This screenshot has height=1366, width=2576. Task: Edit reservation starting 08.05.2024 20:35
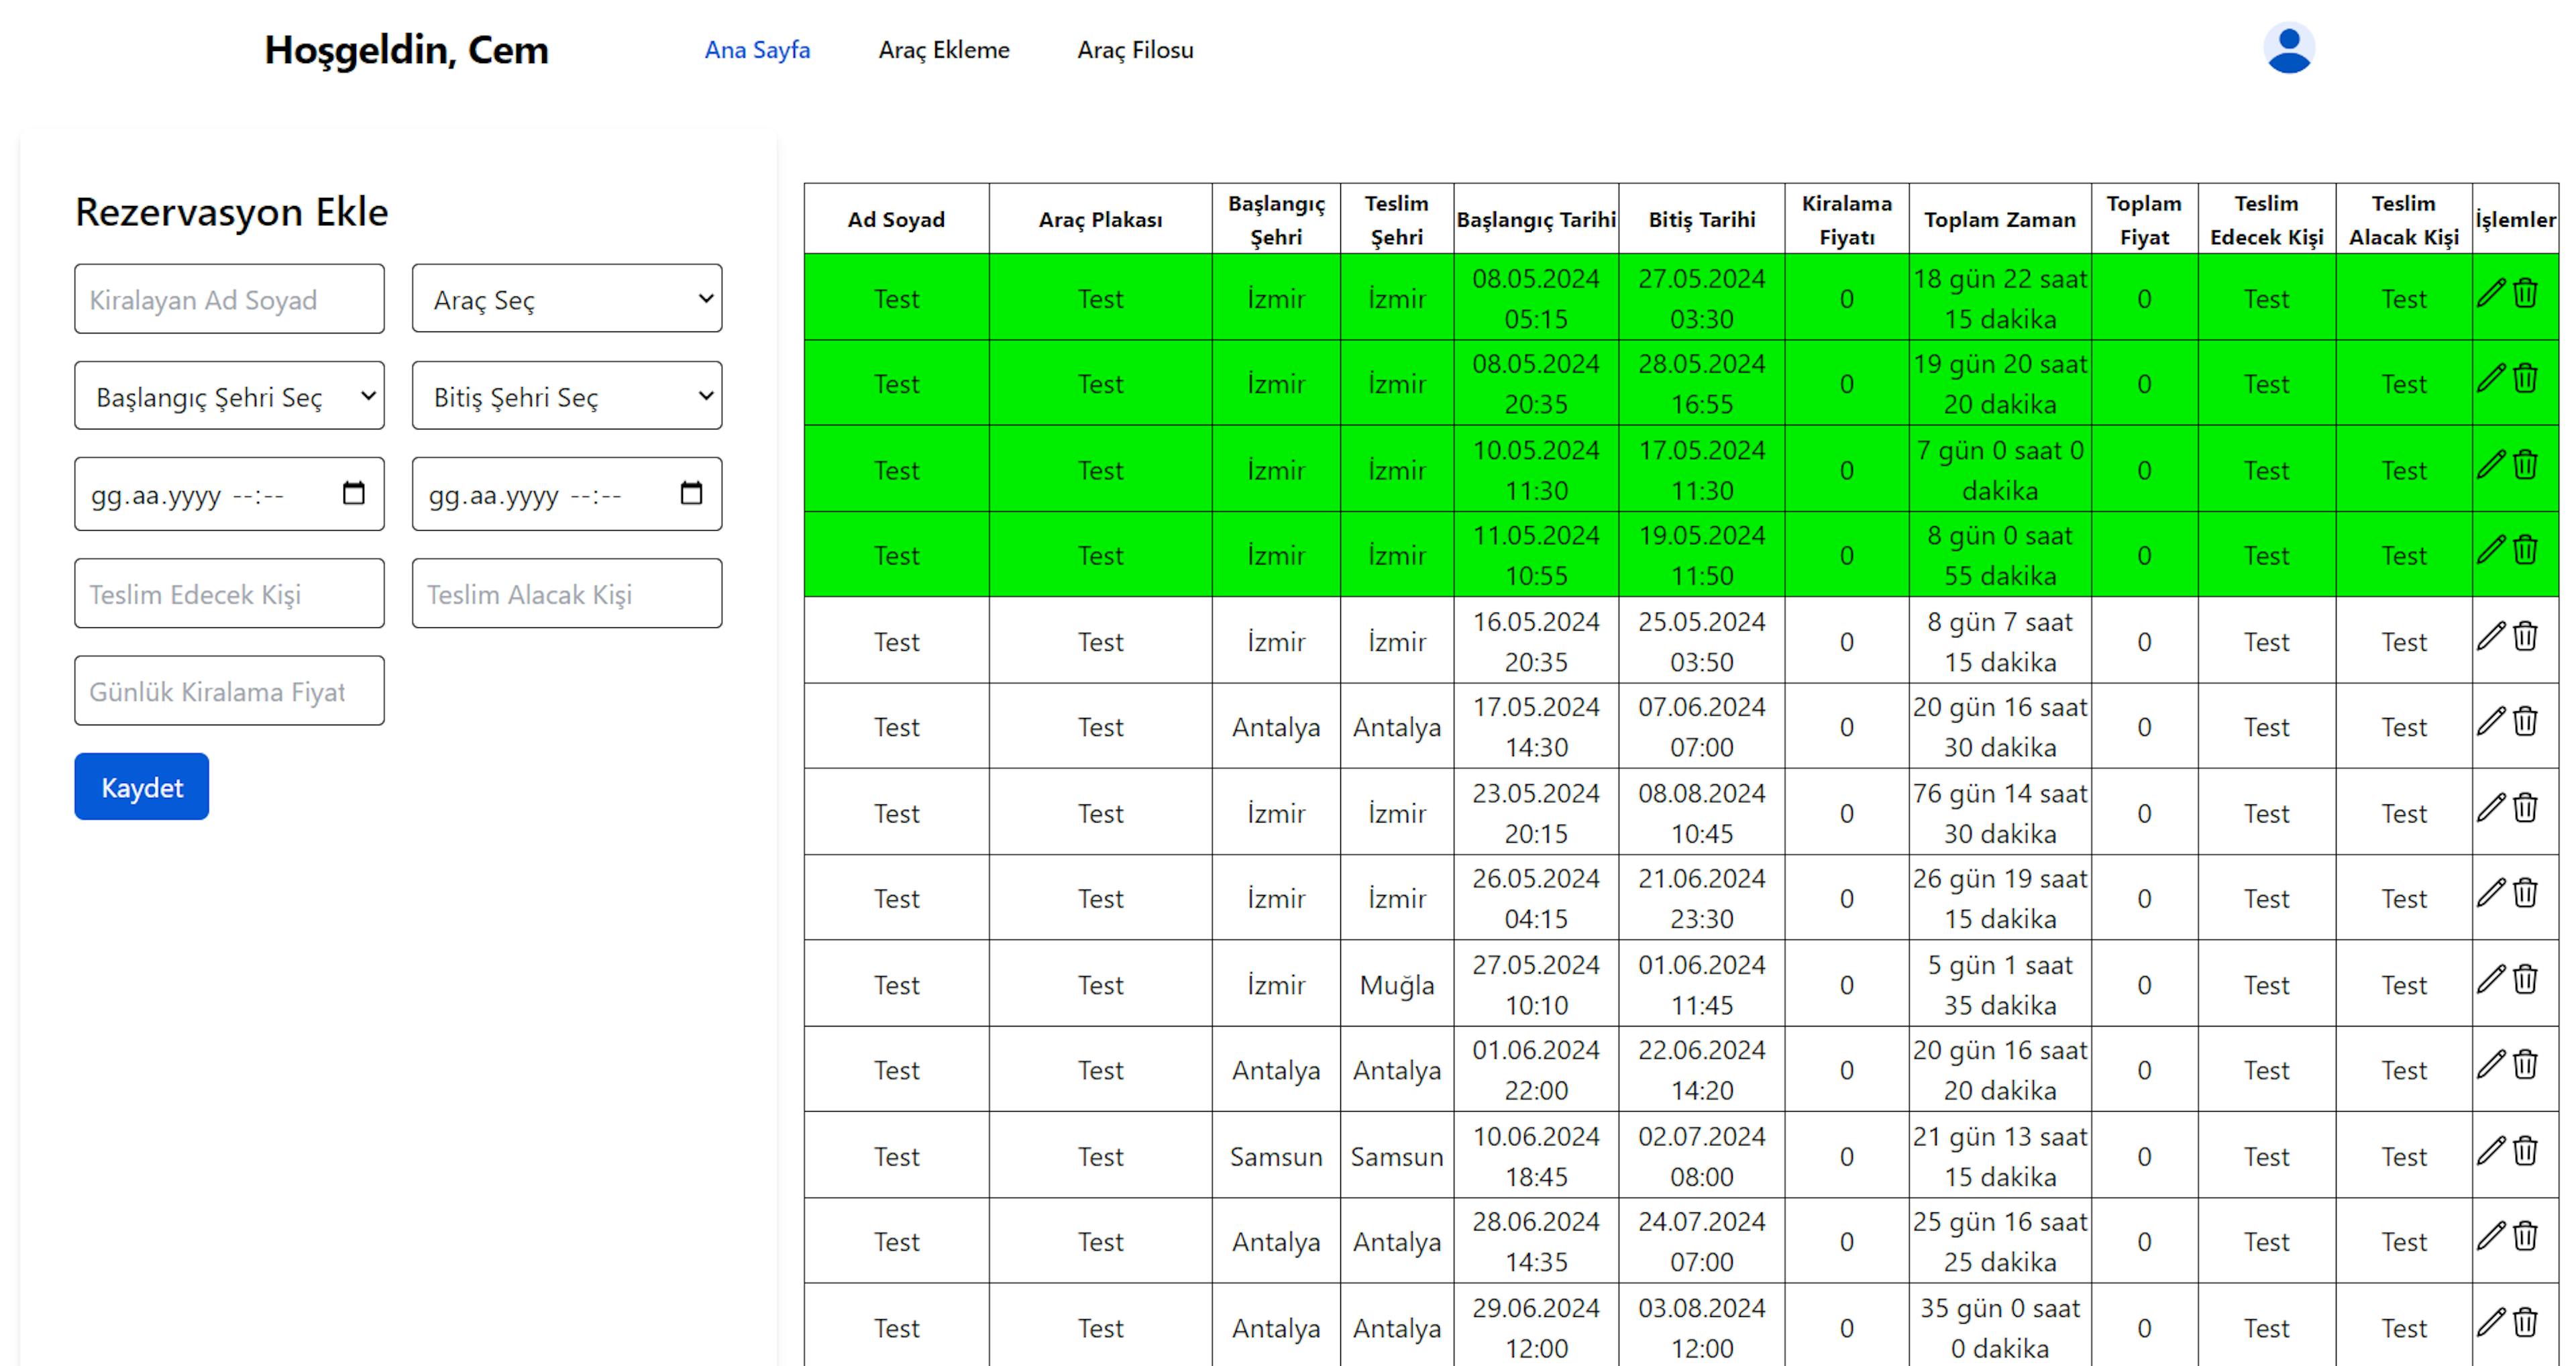[2491, 378]
